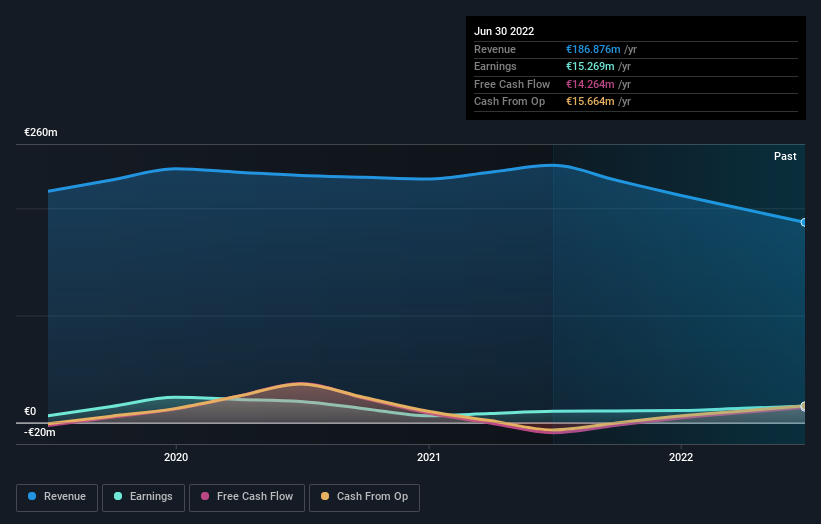This screenshot has width=821, height=524.
Task: Select the Revenue endpoint marker on the chart
Action: point(804,222)
